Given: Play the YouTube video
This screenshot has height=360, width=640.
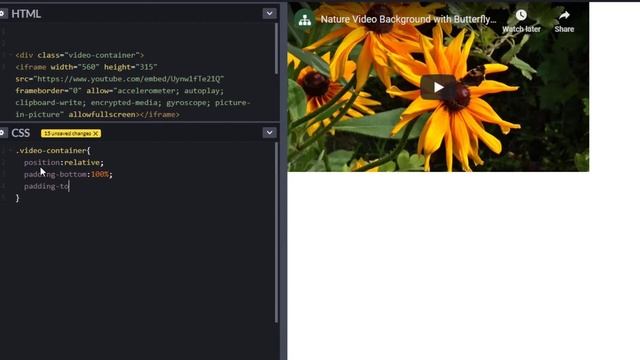Looking at the screenshot, I should [x=438, y=87].
